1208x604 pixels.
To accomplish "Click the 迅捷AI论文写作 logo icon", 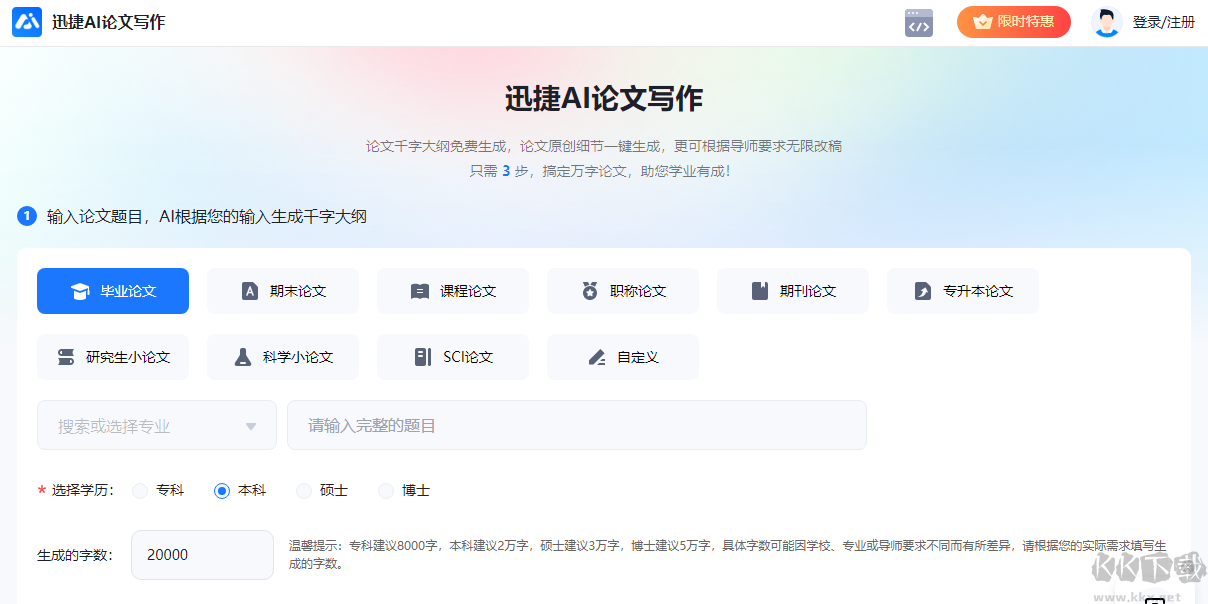I will pos(27,22).
